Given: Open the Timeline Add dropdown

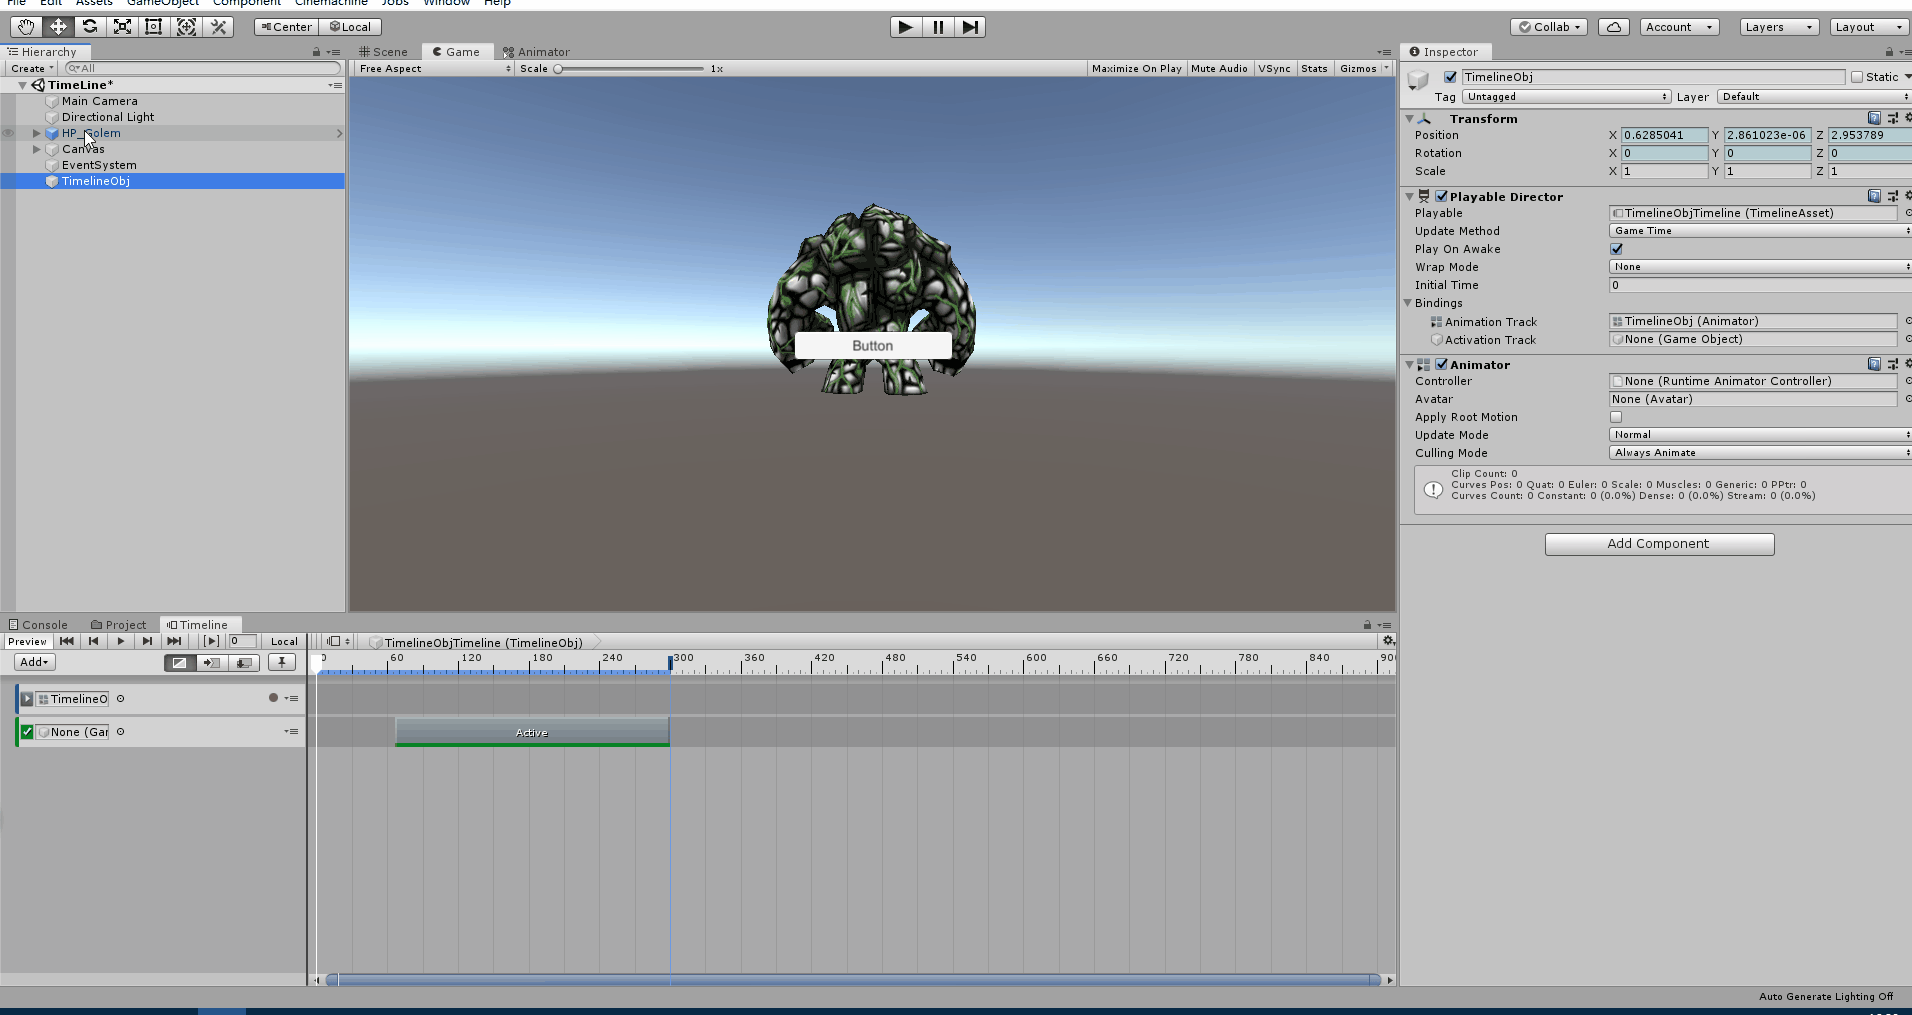Looking at the screenshot, I should (35, 662).
